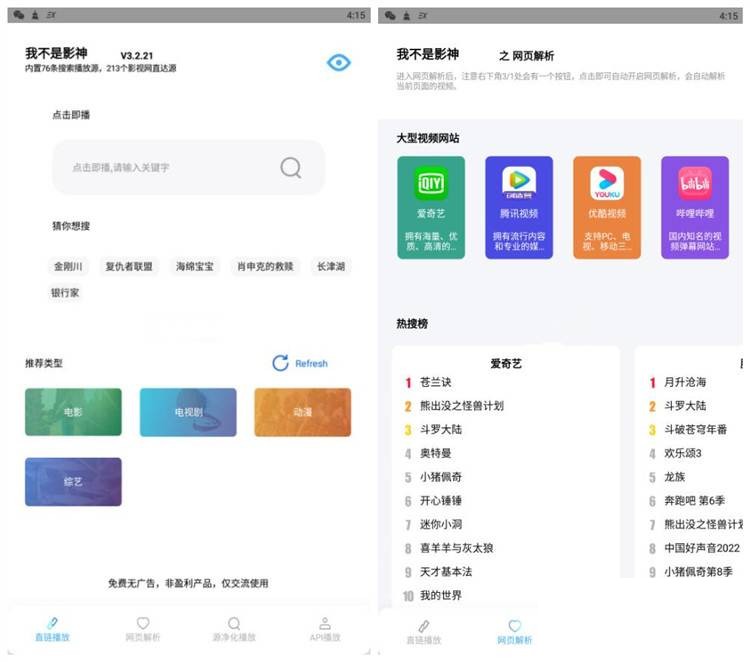Click the 腾讯视频 card label
This screenshot has height=662, width=750.
click(x=519, y=213)
